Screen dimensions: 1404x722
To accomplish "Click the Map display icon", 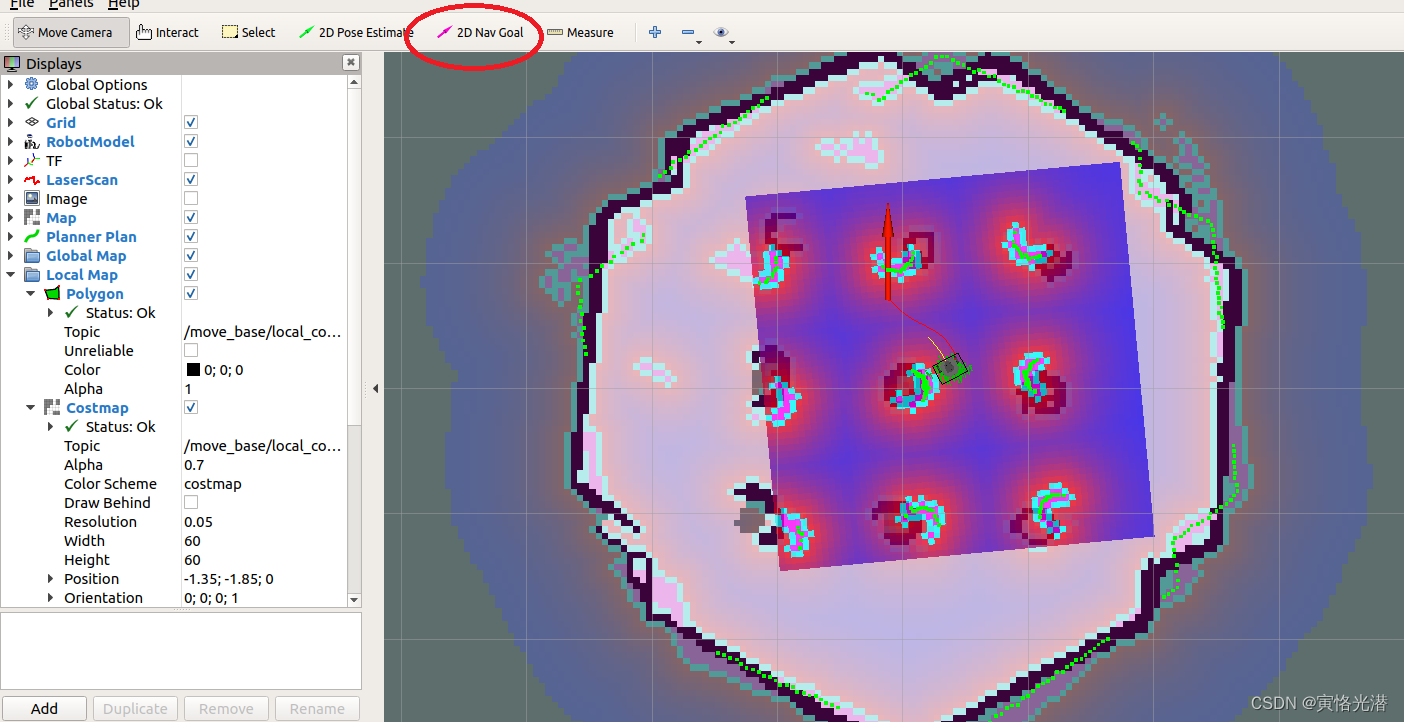I will [32, 218].
